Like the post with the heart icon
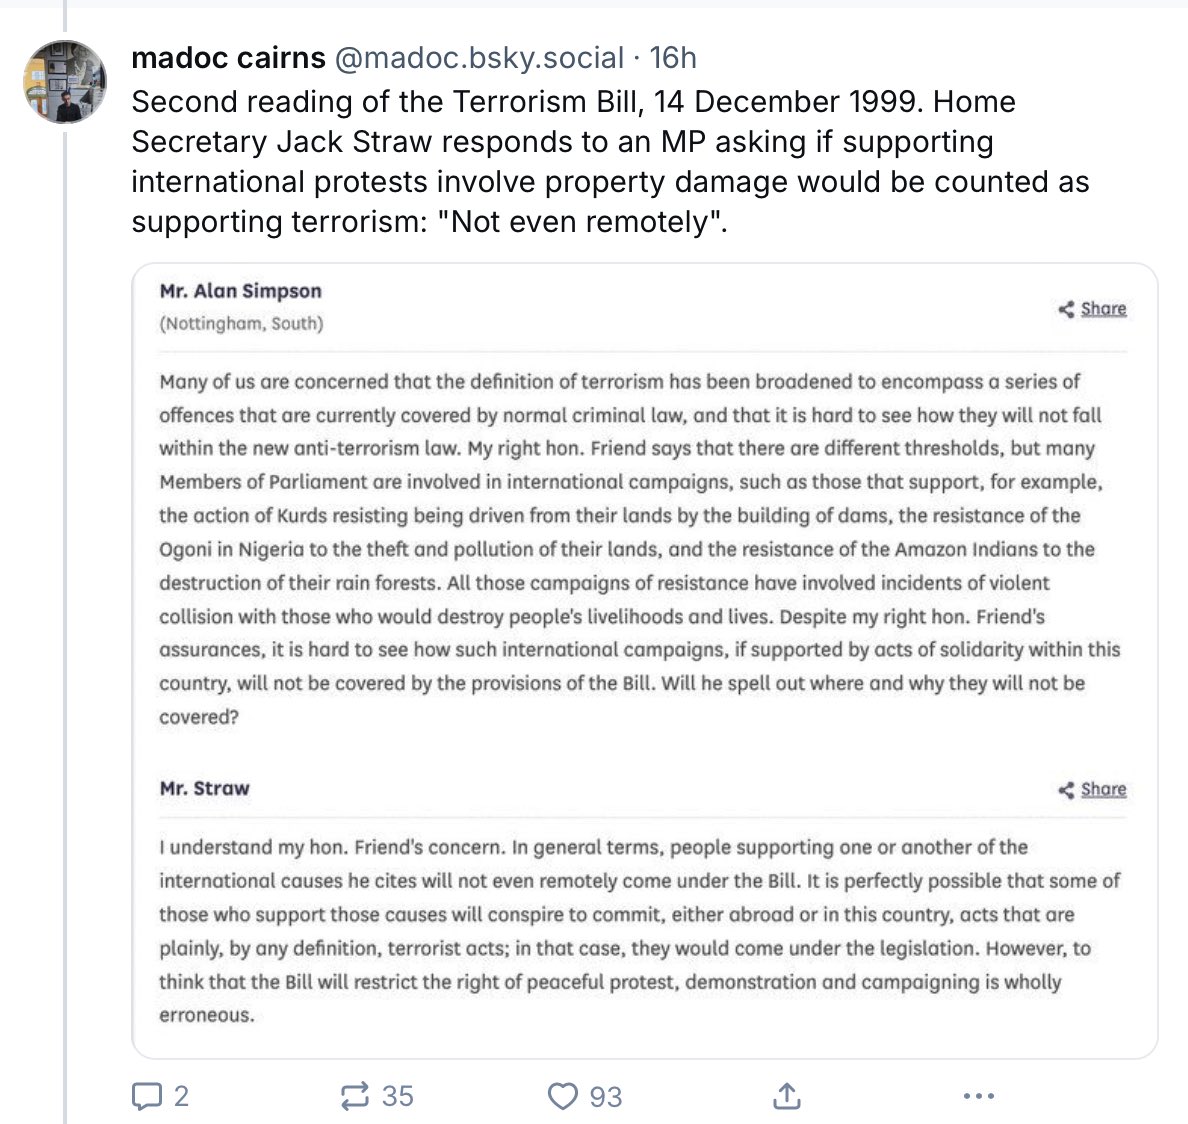This screenshot has width=1188, height=1124. tap(562, 1095)
